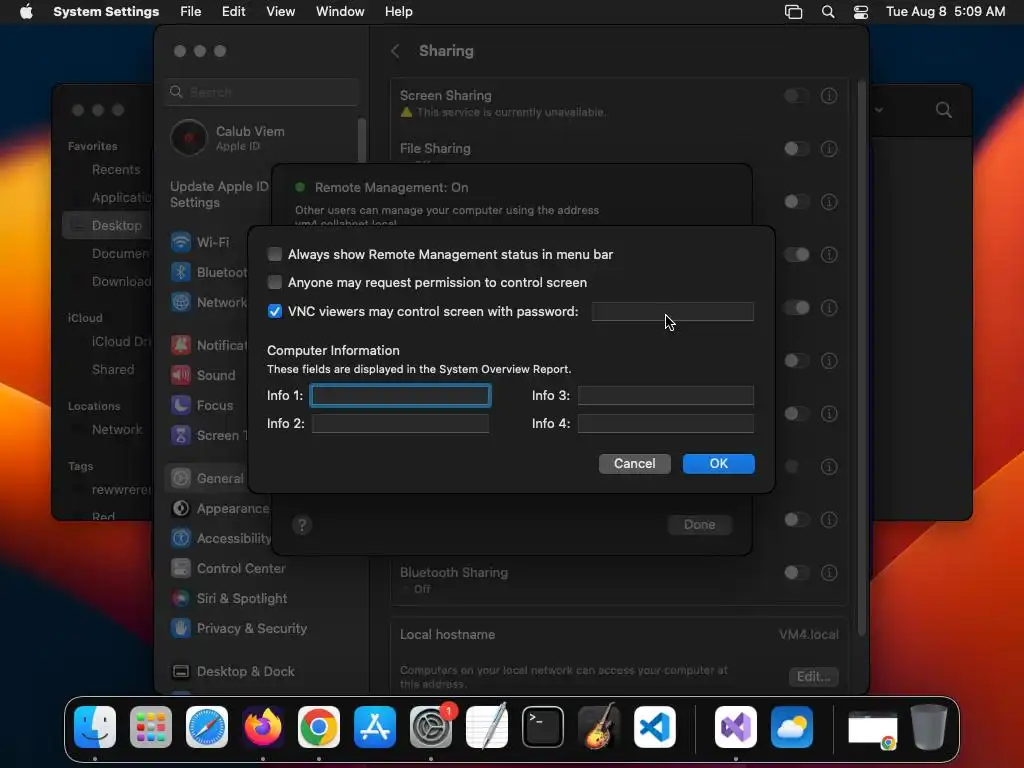Open info for Bluetooth Sharing
The image size is (1024, 768).
click(829, 573)
